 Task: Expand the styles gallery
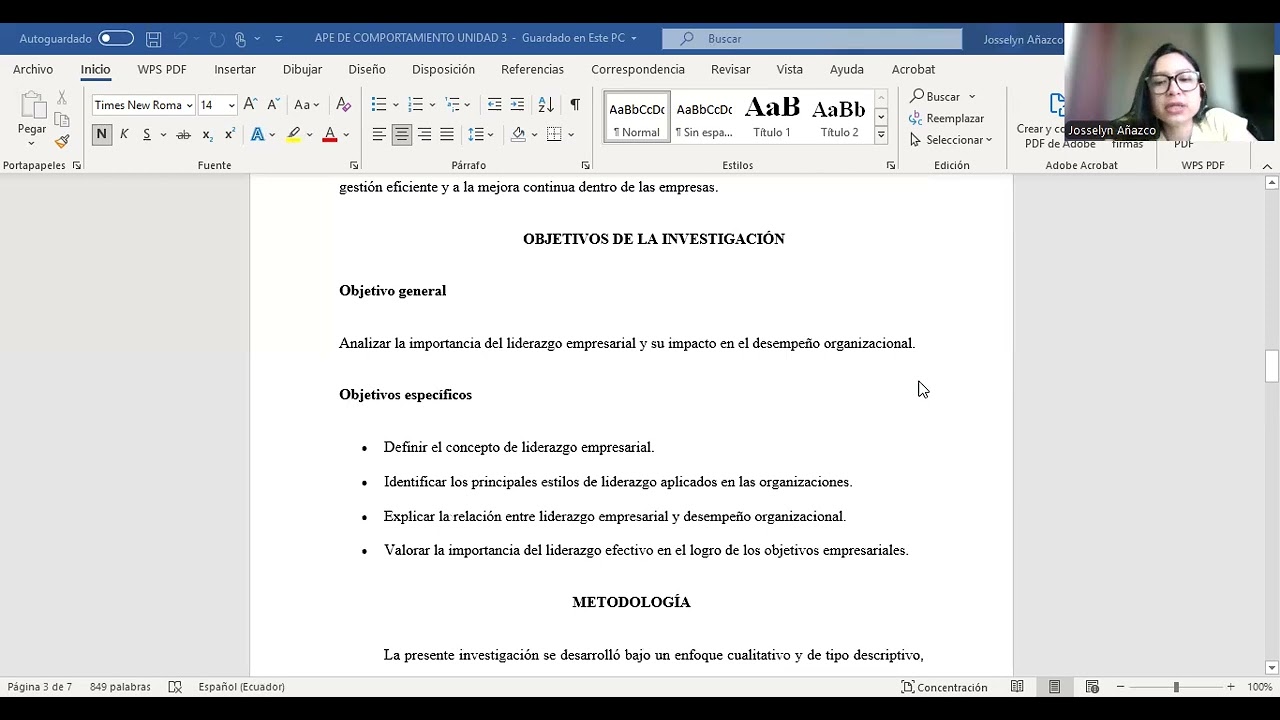(881, 135)
